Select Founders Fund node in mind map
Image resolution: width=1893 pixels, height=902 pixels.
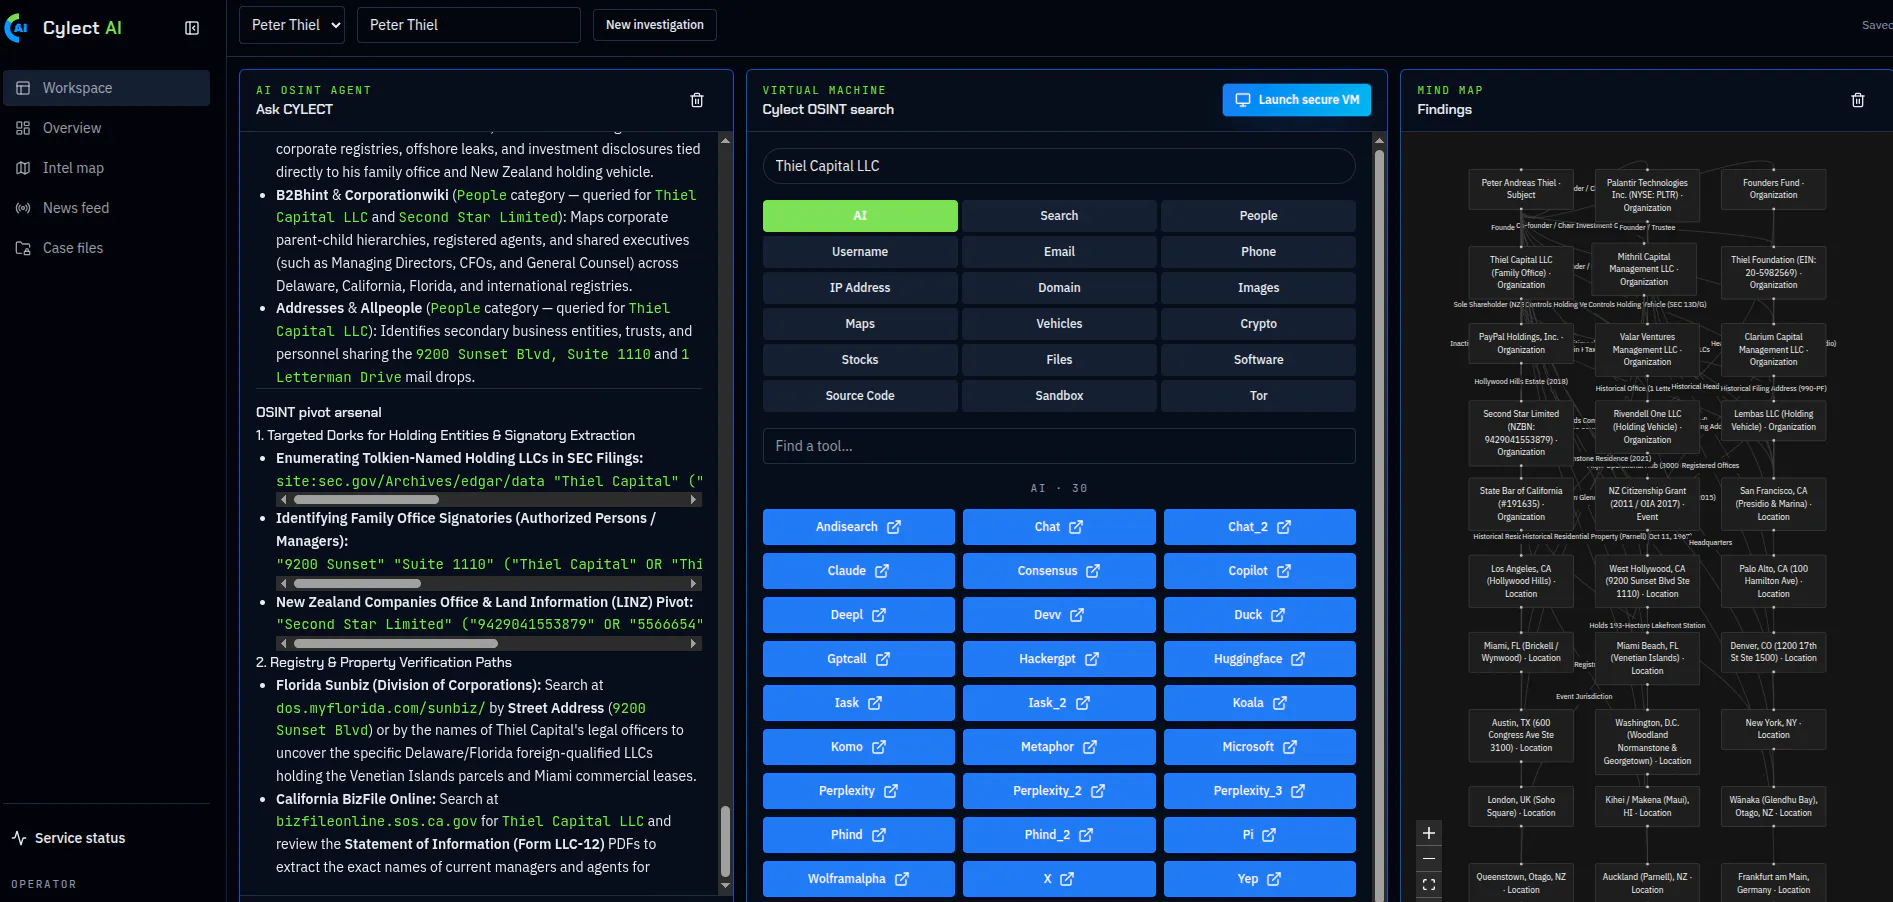pos(1773,189)
